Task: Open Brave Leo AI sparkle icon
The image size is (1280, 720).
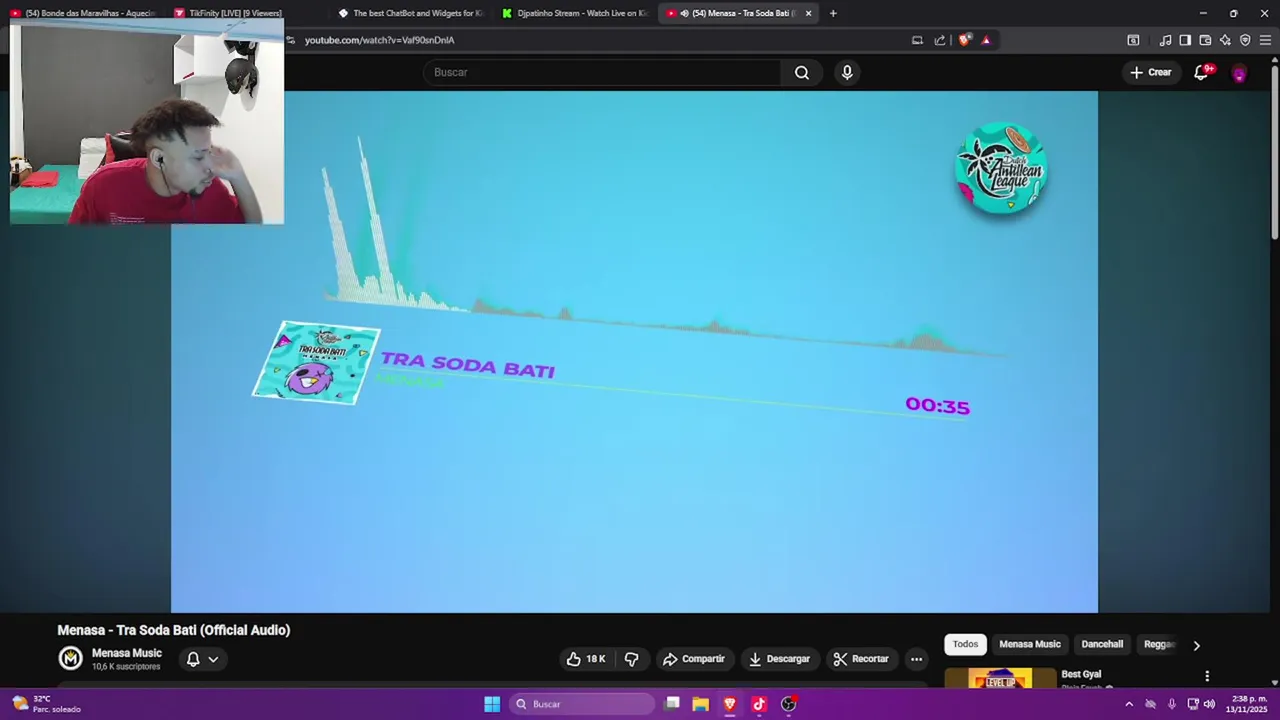Action: [1225, 40]
